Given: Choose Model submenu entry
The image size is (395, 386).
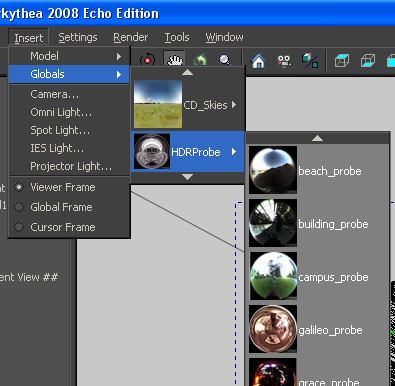Looking at the screenshot, I should coord(69,56).
